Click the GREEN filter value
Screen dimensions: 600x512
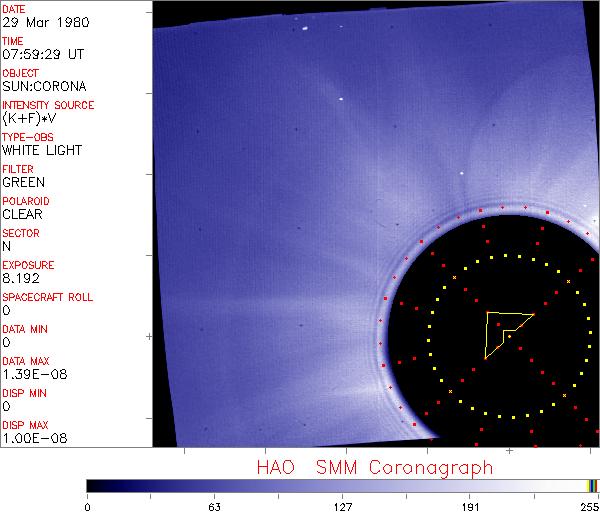[23, 183]
